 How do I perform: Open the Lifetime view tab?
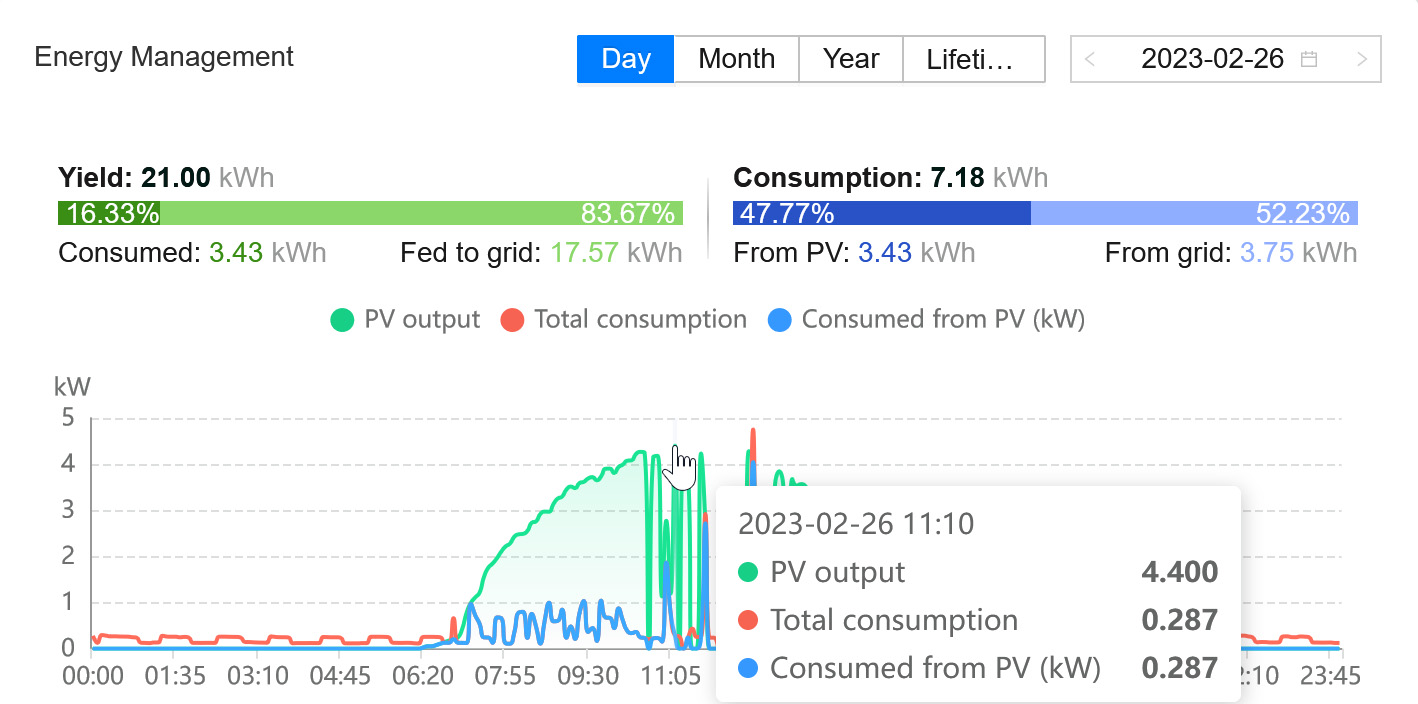(972, 59)
